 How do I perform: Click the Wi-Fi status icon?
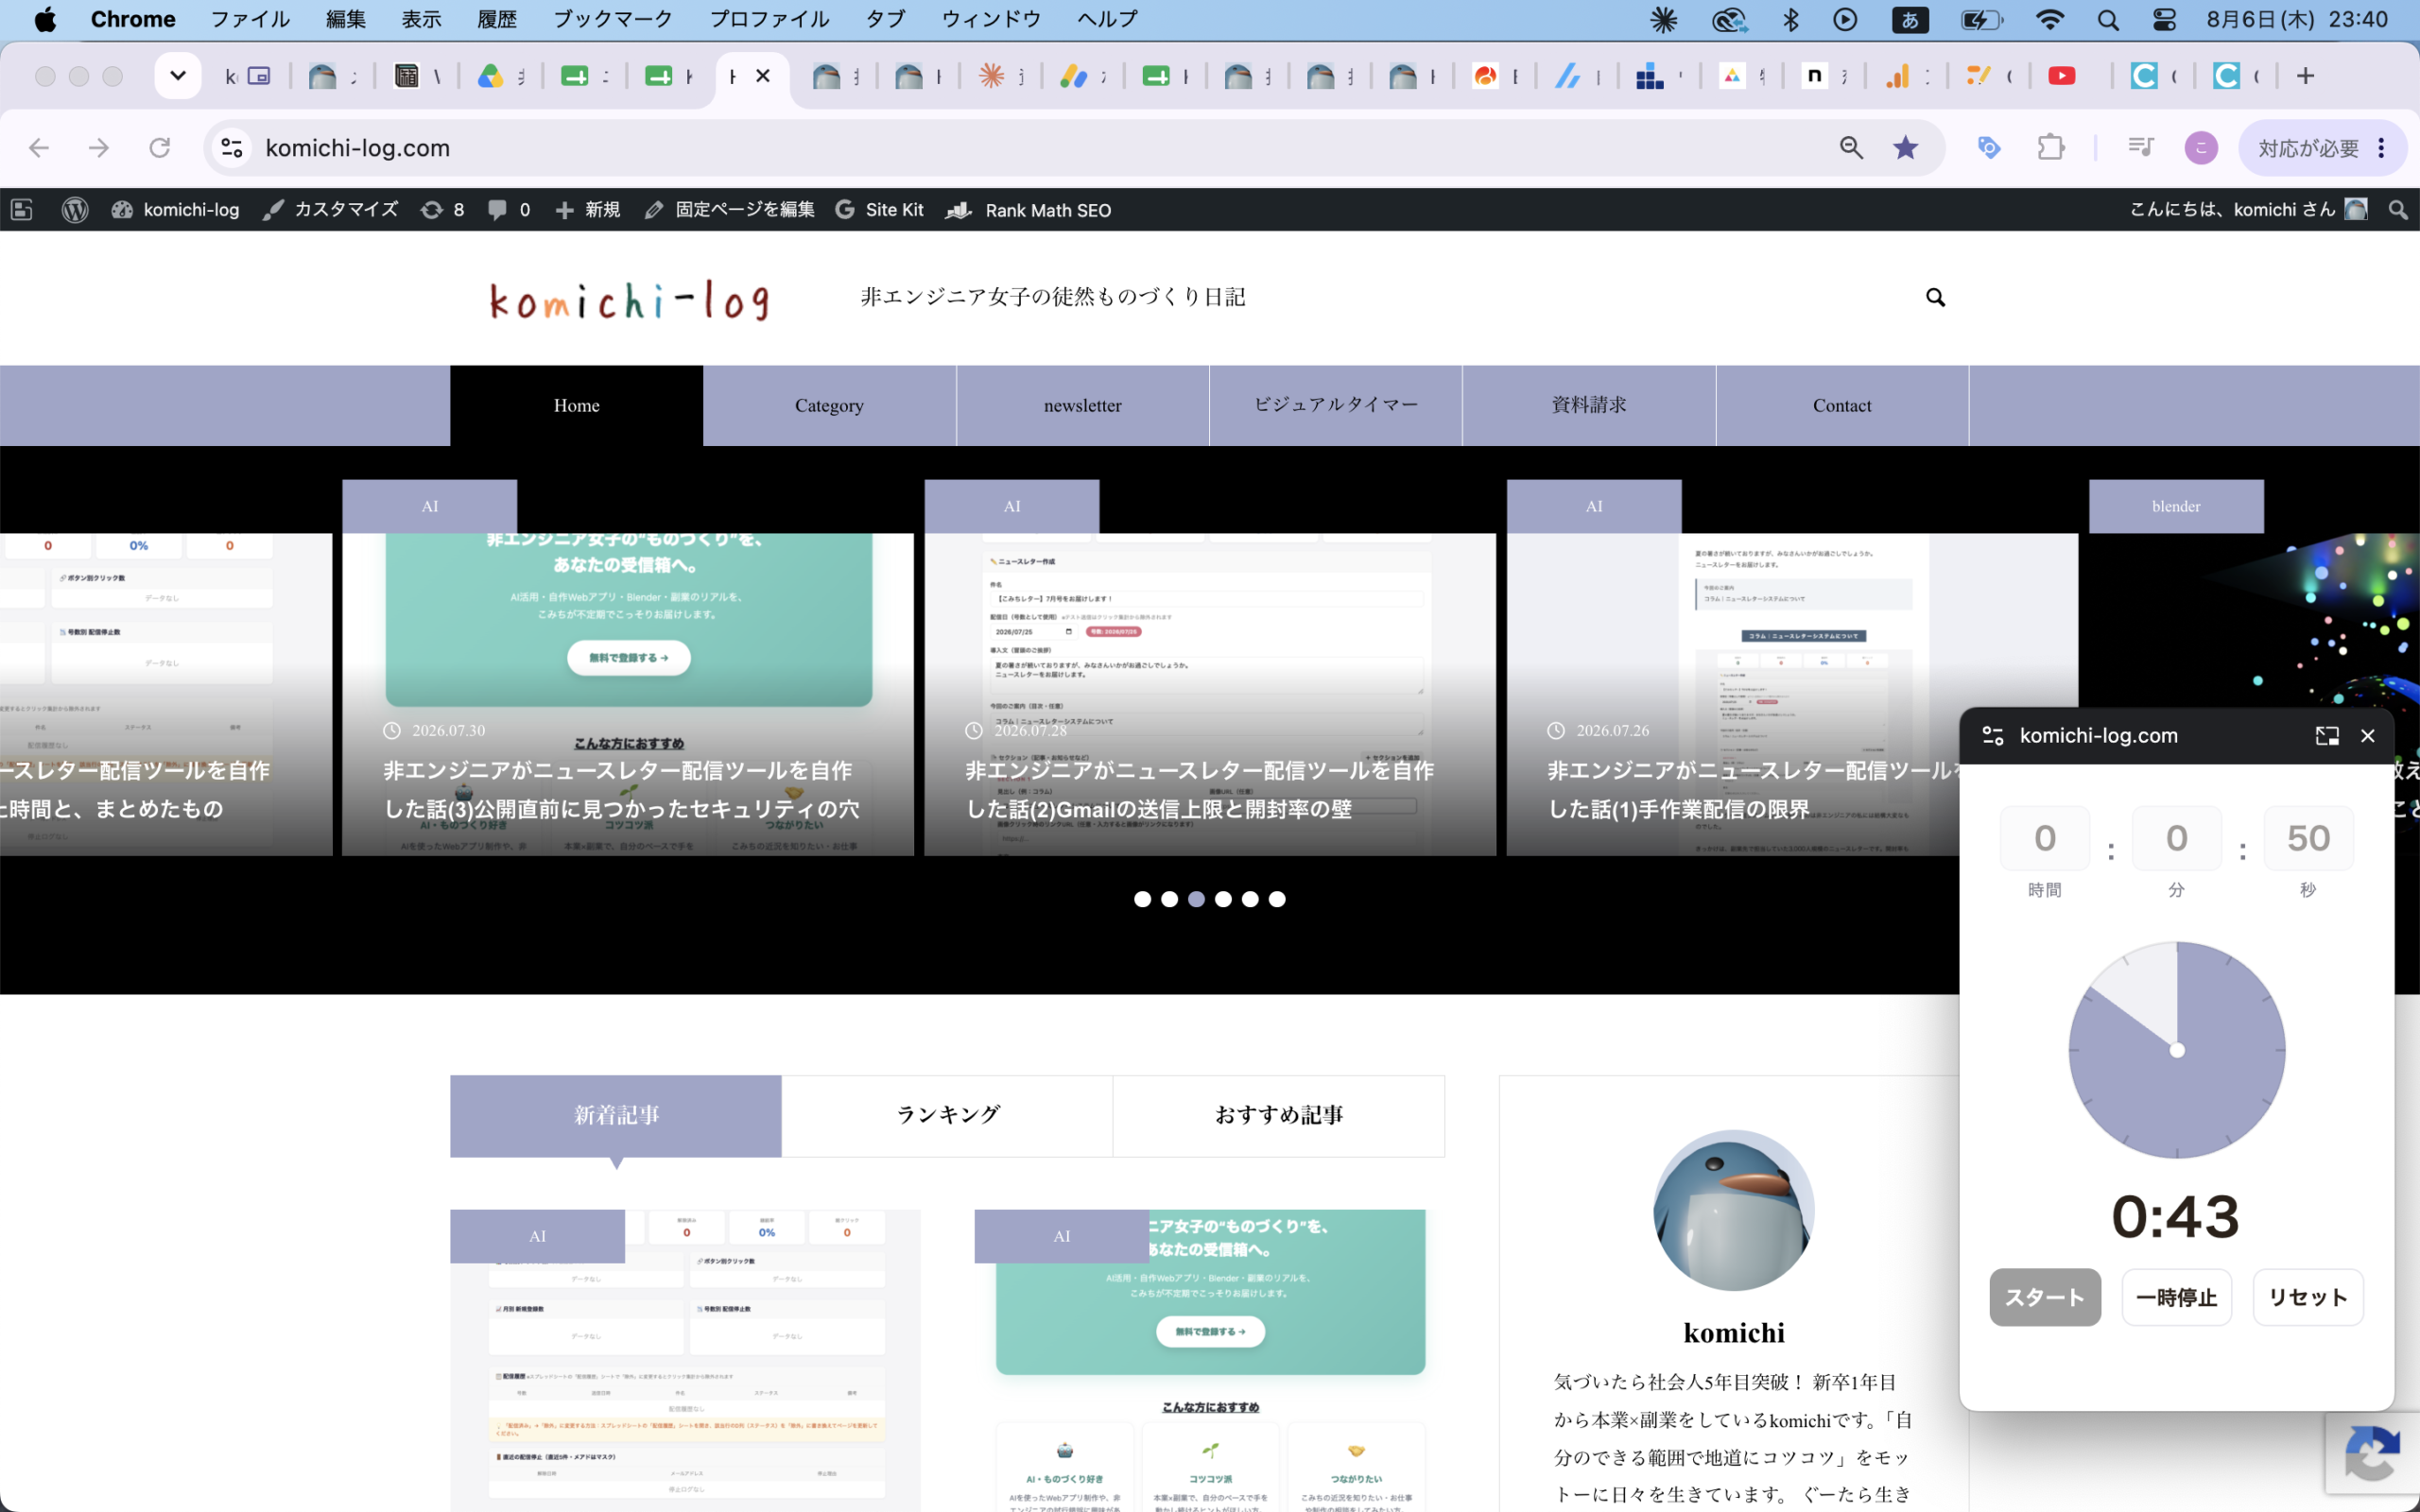(2050, 19)
